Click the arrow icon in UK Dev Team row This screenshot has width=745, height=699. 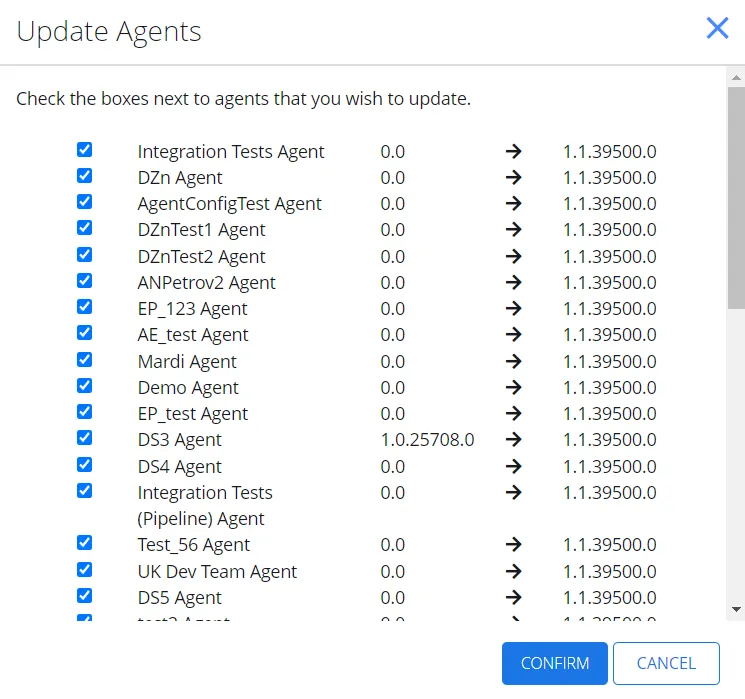coord(514,571)
